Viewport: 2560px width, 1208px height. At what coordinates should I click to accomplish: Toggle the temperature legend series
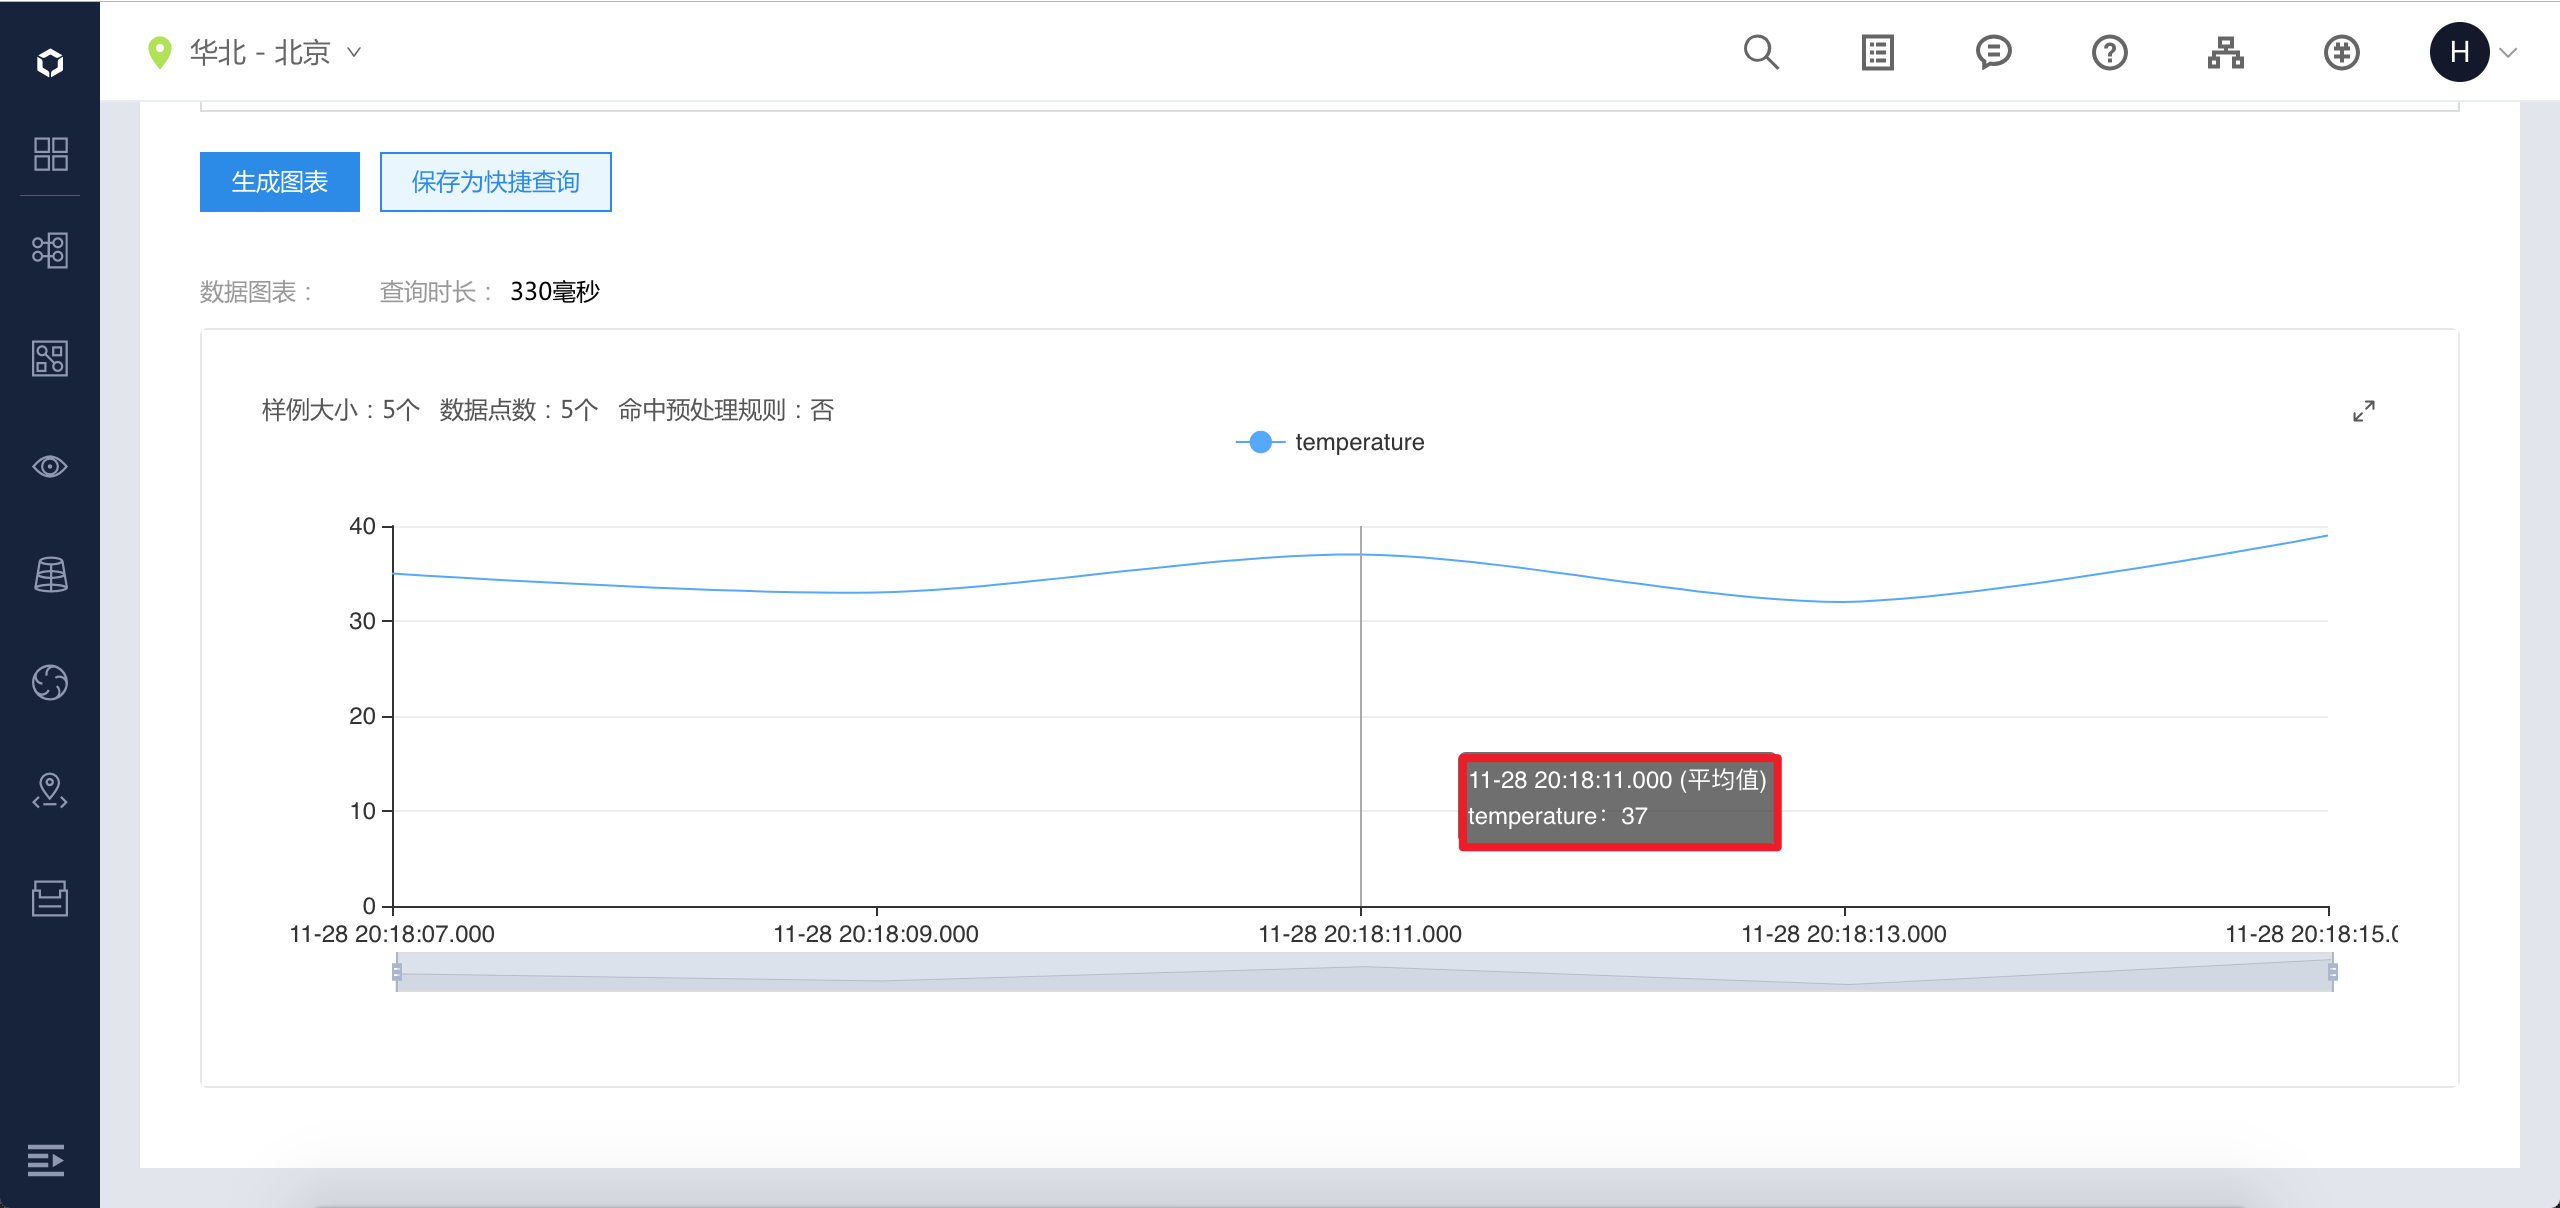click(x=1330, y=442)
